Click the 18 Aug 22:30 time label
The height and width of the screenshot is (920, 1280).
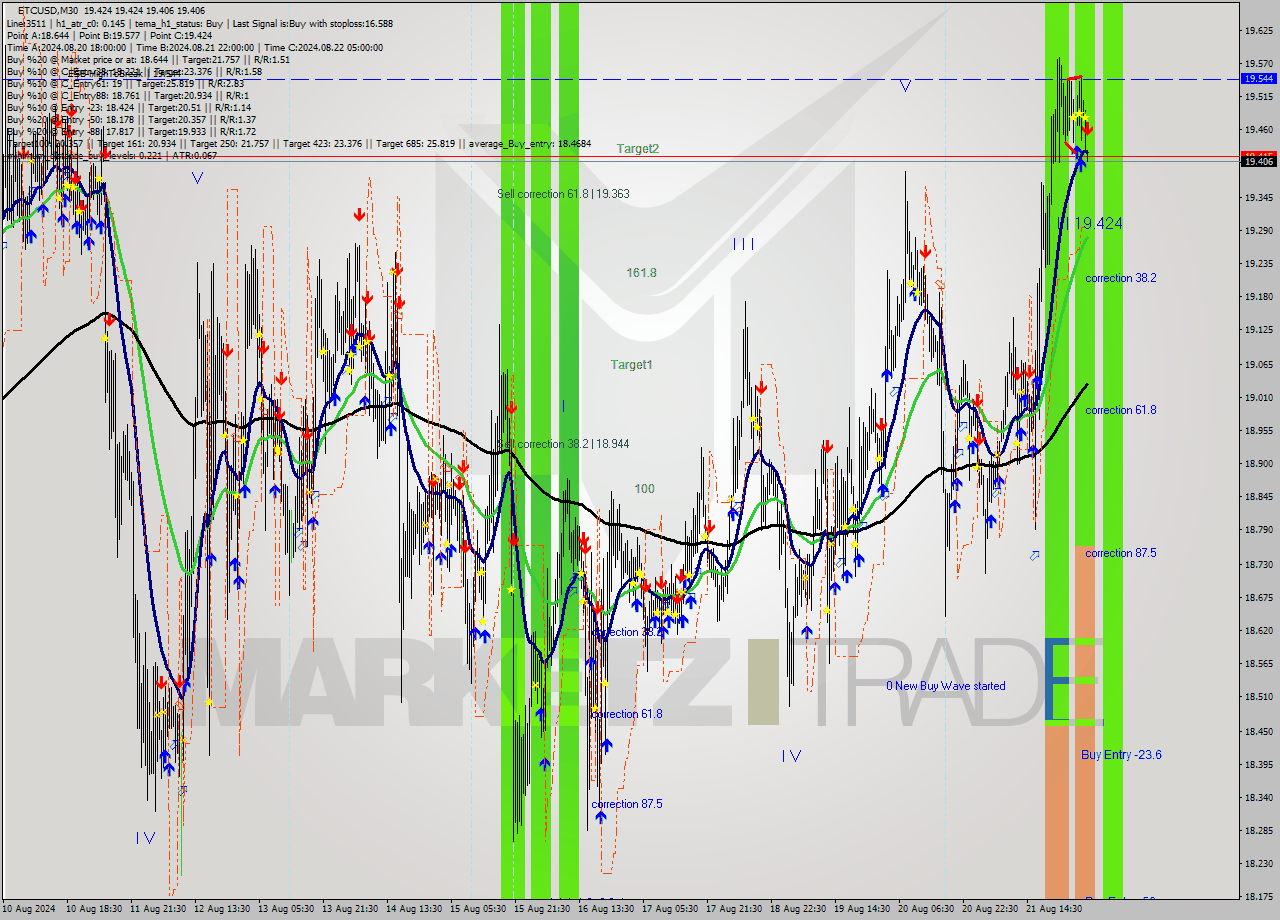[797, 909]
